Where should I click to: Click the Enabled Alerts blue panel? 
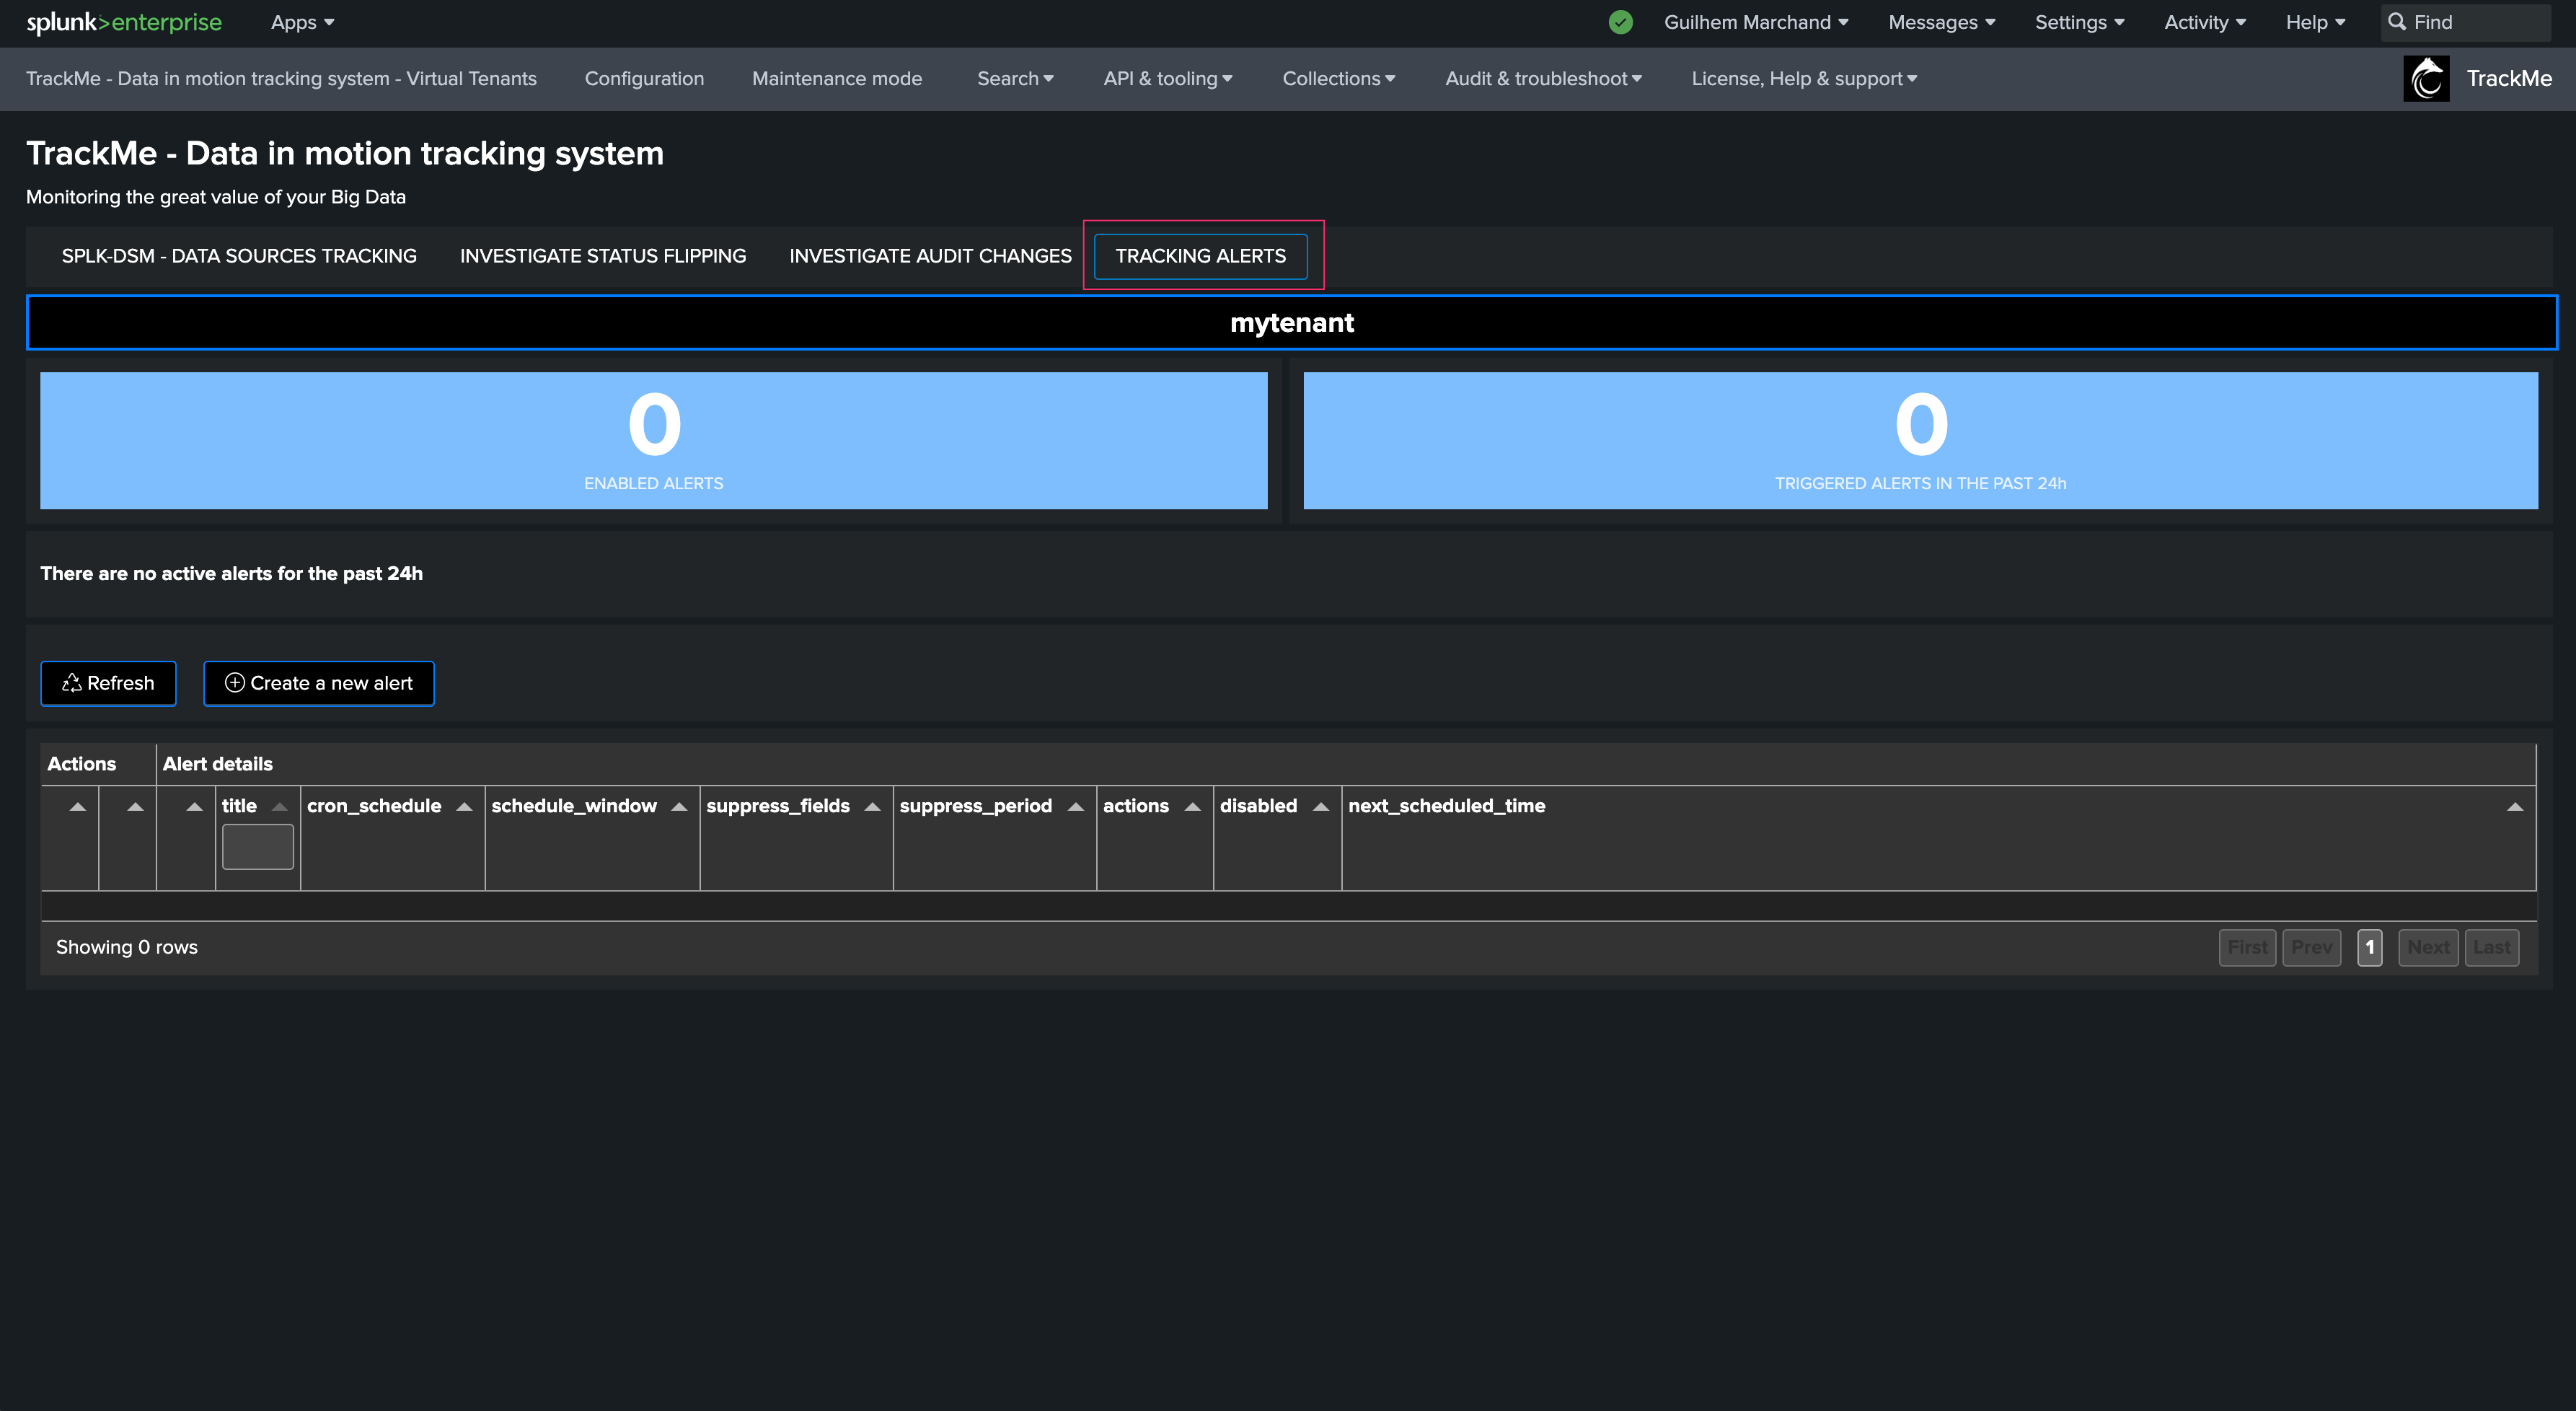(x=653, y=440)
